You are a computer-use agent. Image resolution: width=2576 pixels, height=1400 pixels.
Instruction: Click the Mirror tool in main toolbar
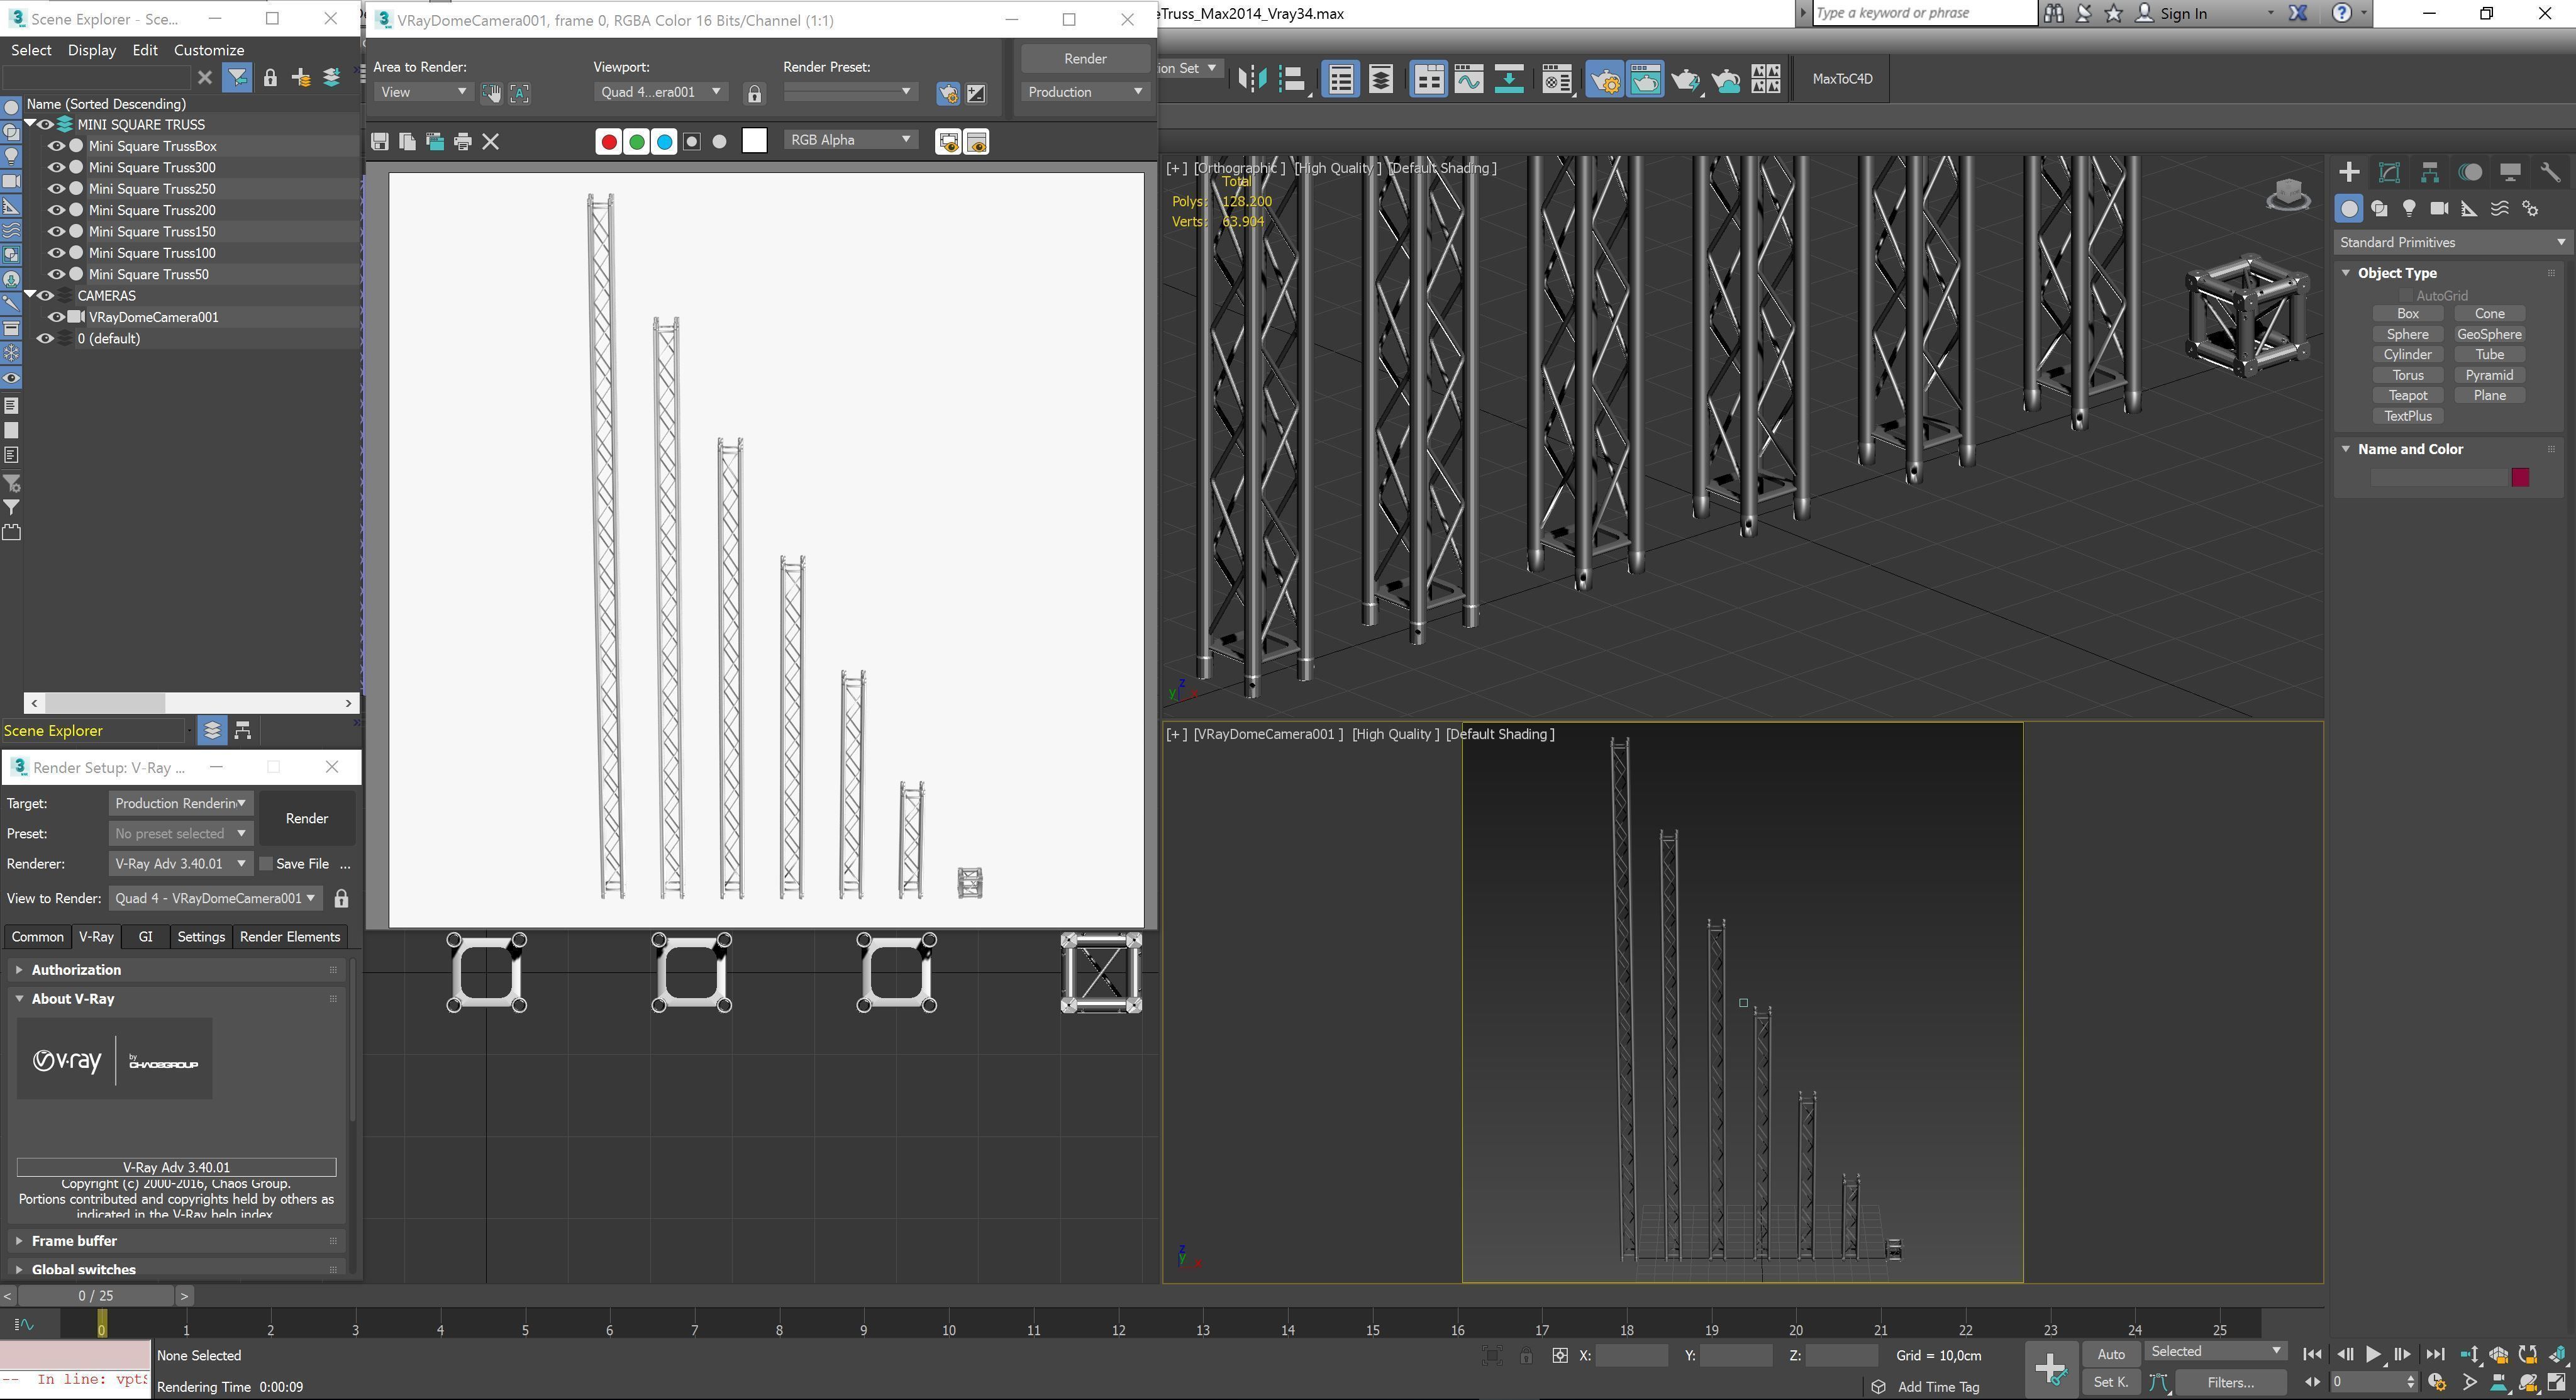1252,79
